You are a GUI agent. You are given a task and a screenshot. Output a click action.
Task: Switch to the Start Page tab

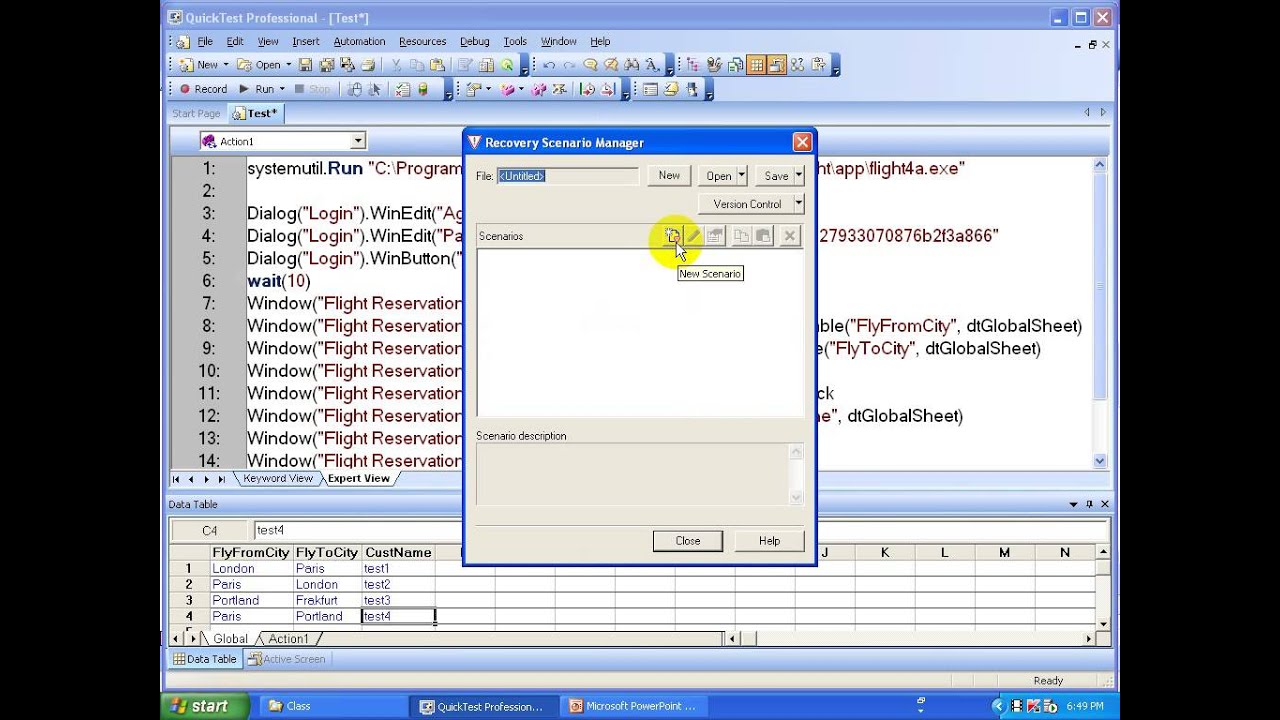[196, 114]
